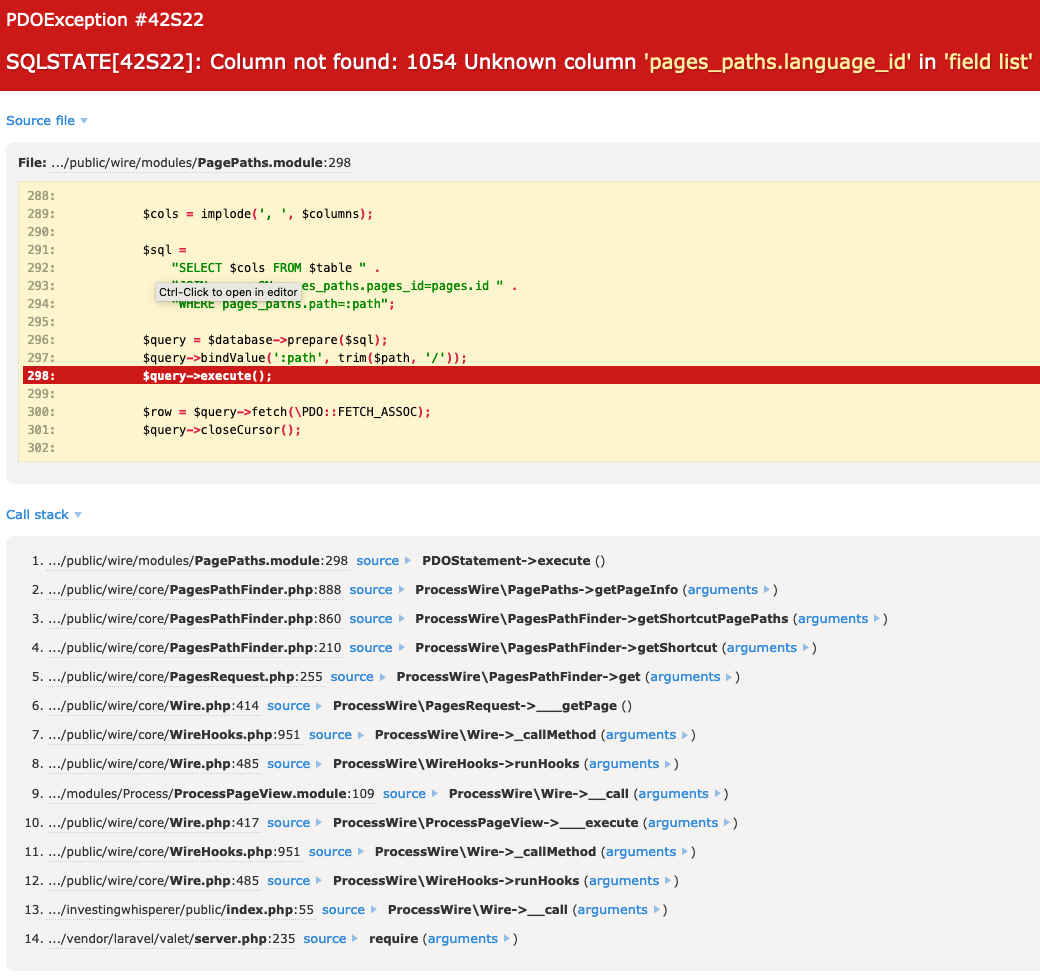The image size is (1040, 978).
Task: Click source arrow icon on Wire.php:414 frame
Action: coord(318,705)
